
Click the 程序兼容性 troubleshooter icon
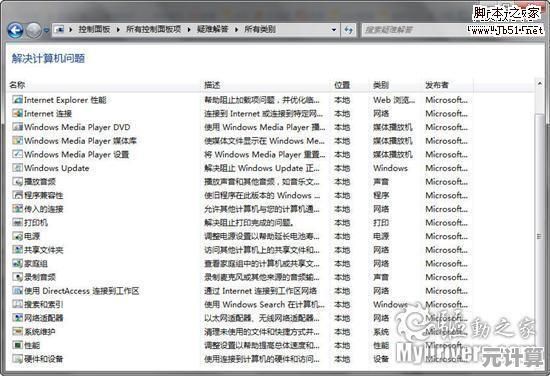(x=17, y=195)
